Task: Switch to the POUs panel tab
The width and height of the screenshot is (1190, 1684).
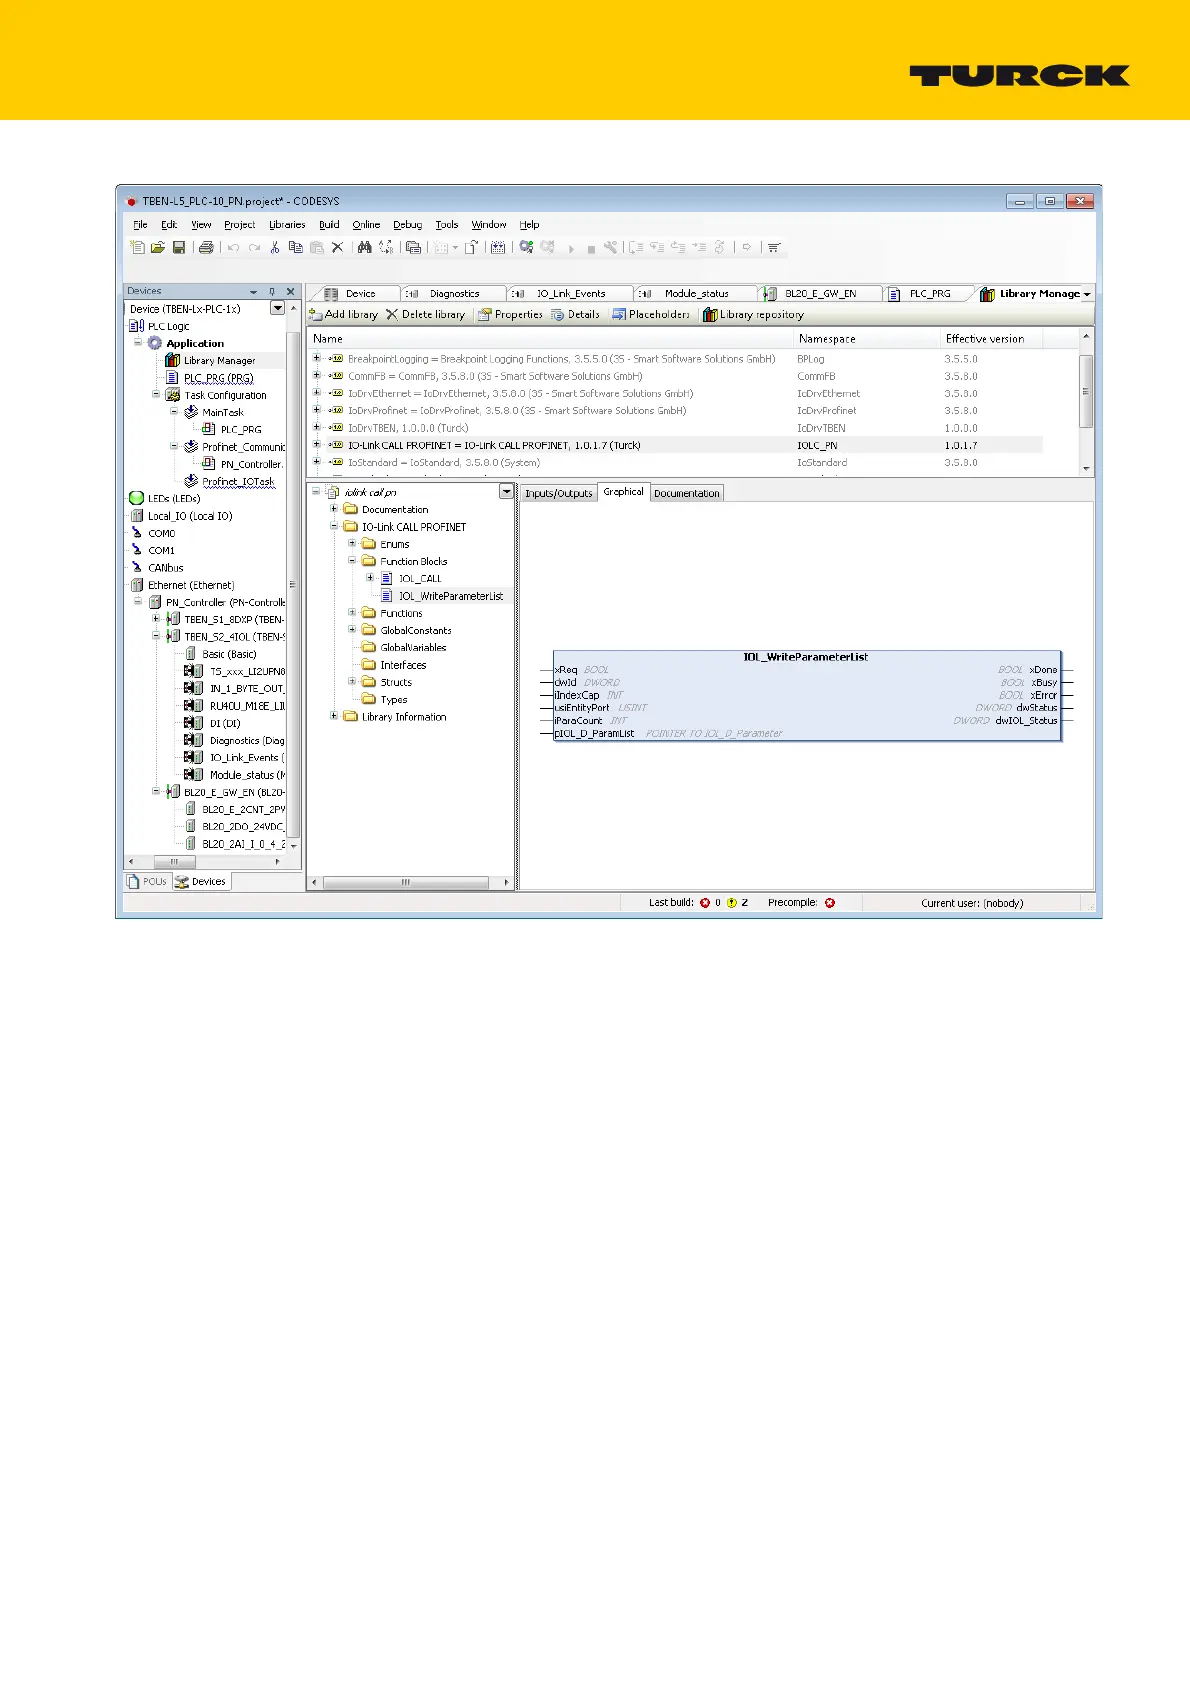Action: pos(147,881)
